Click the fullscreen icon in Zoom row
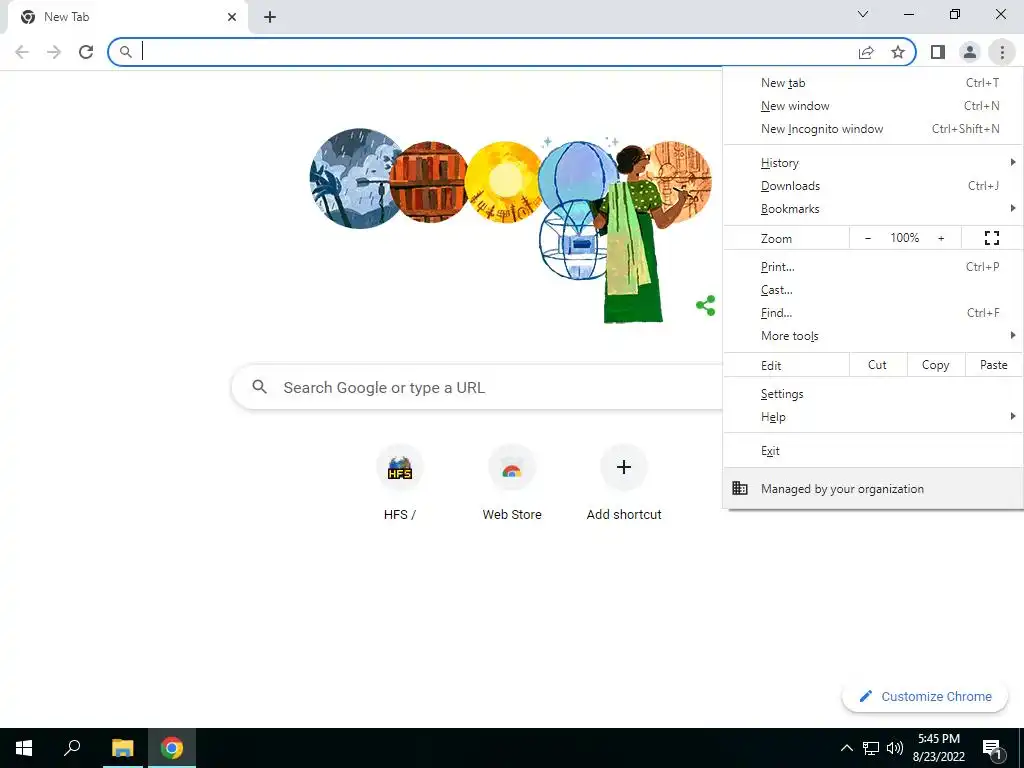This screenshot has height=768, width=1024. [991, 238]
